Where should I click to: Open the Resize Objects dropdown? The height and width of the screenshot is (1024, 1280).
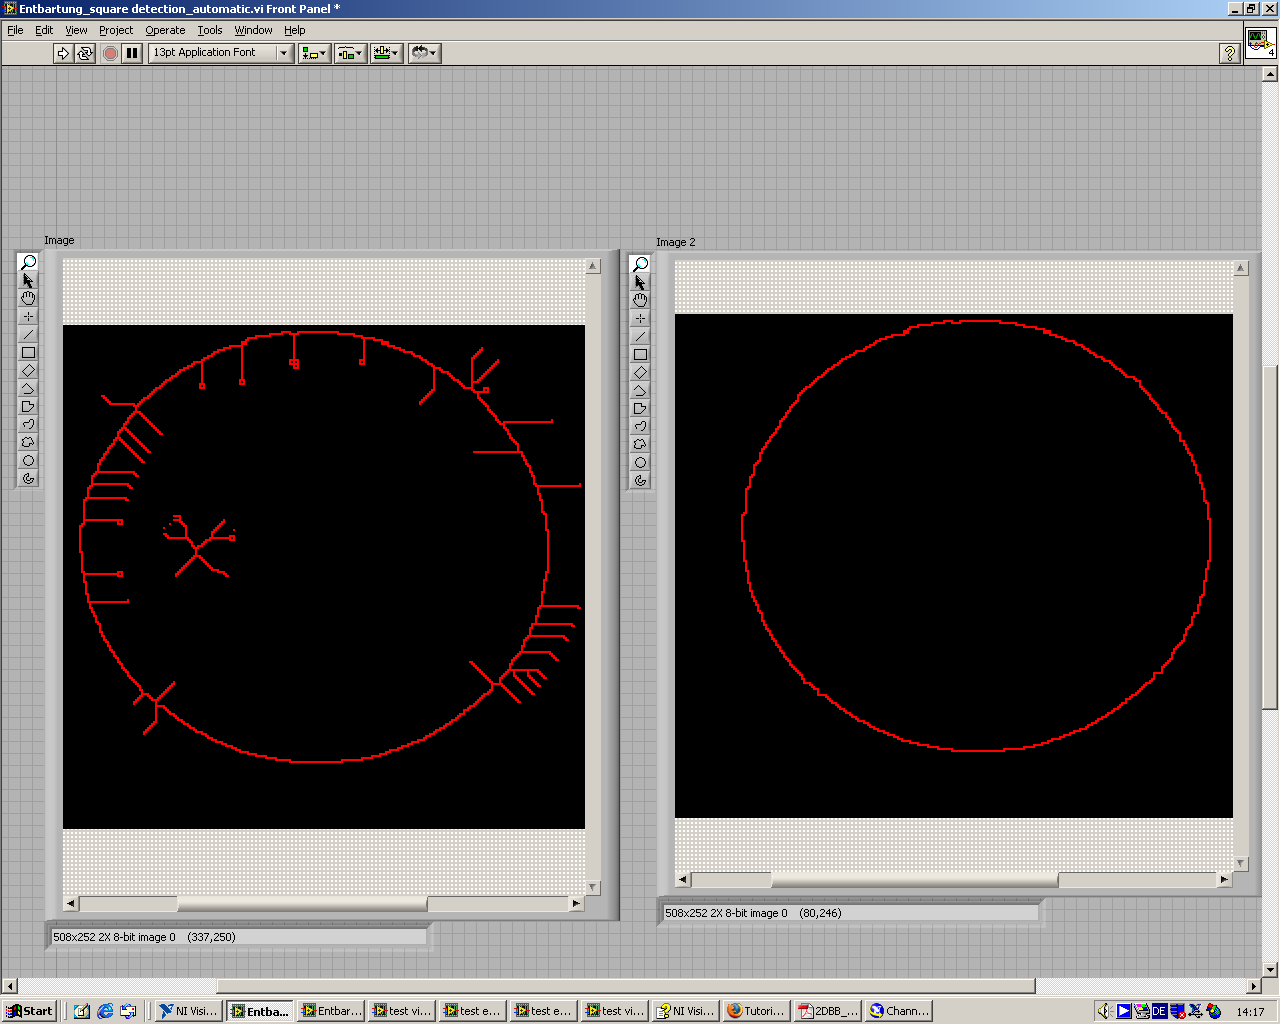coord(386,53)
